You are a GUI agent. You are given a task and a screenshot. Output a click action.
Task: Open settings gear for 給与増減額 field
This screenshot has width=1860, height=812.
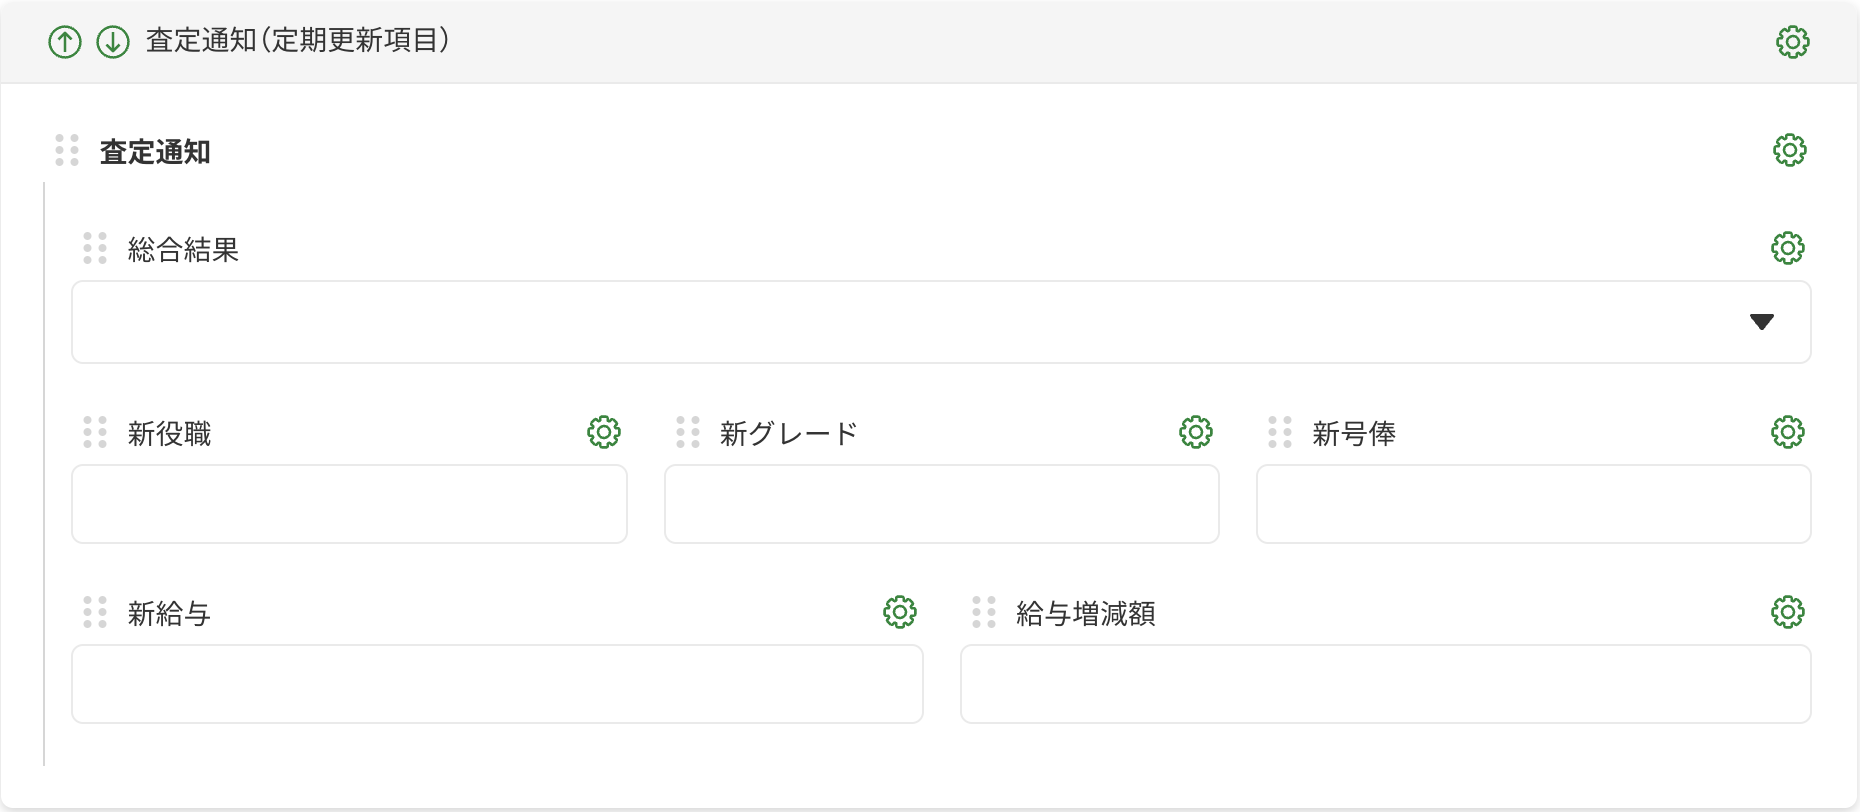1787,612
